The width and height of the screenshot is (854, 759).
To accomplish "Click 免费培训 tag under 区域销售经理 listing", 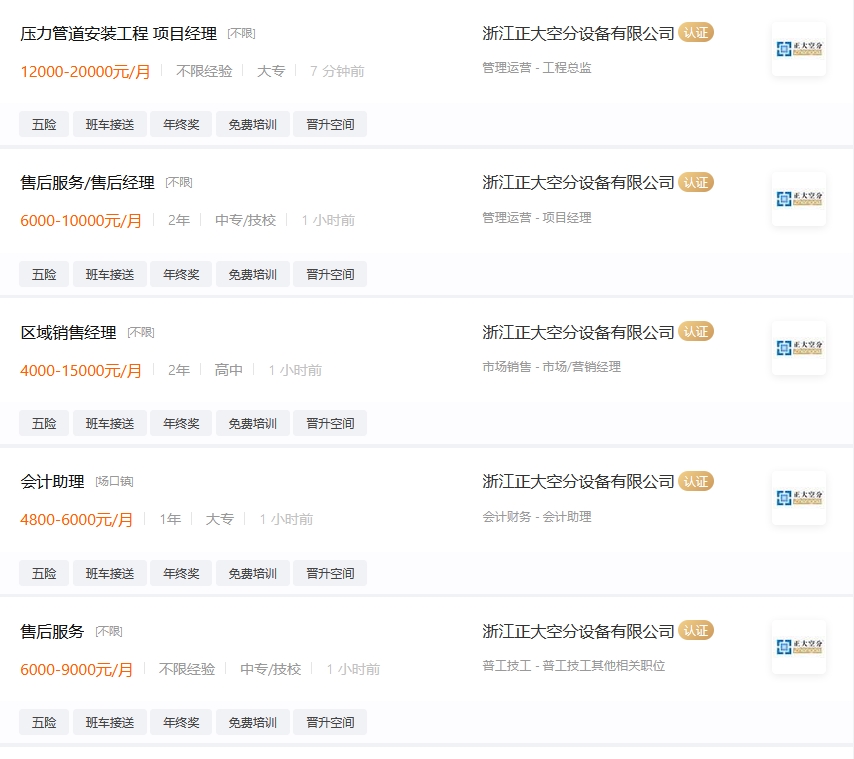I will pyautogui.click(x=253, y=424).
